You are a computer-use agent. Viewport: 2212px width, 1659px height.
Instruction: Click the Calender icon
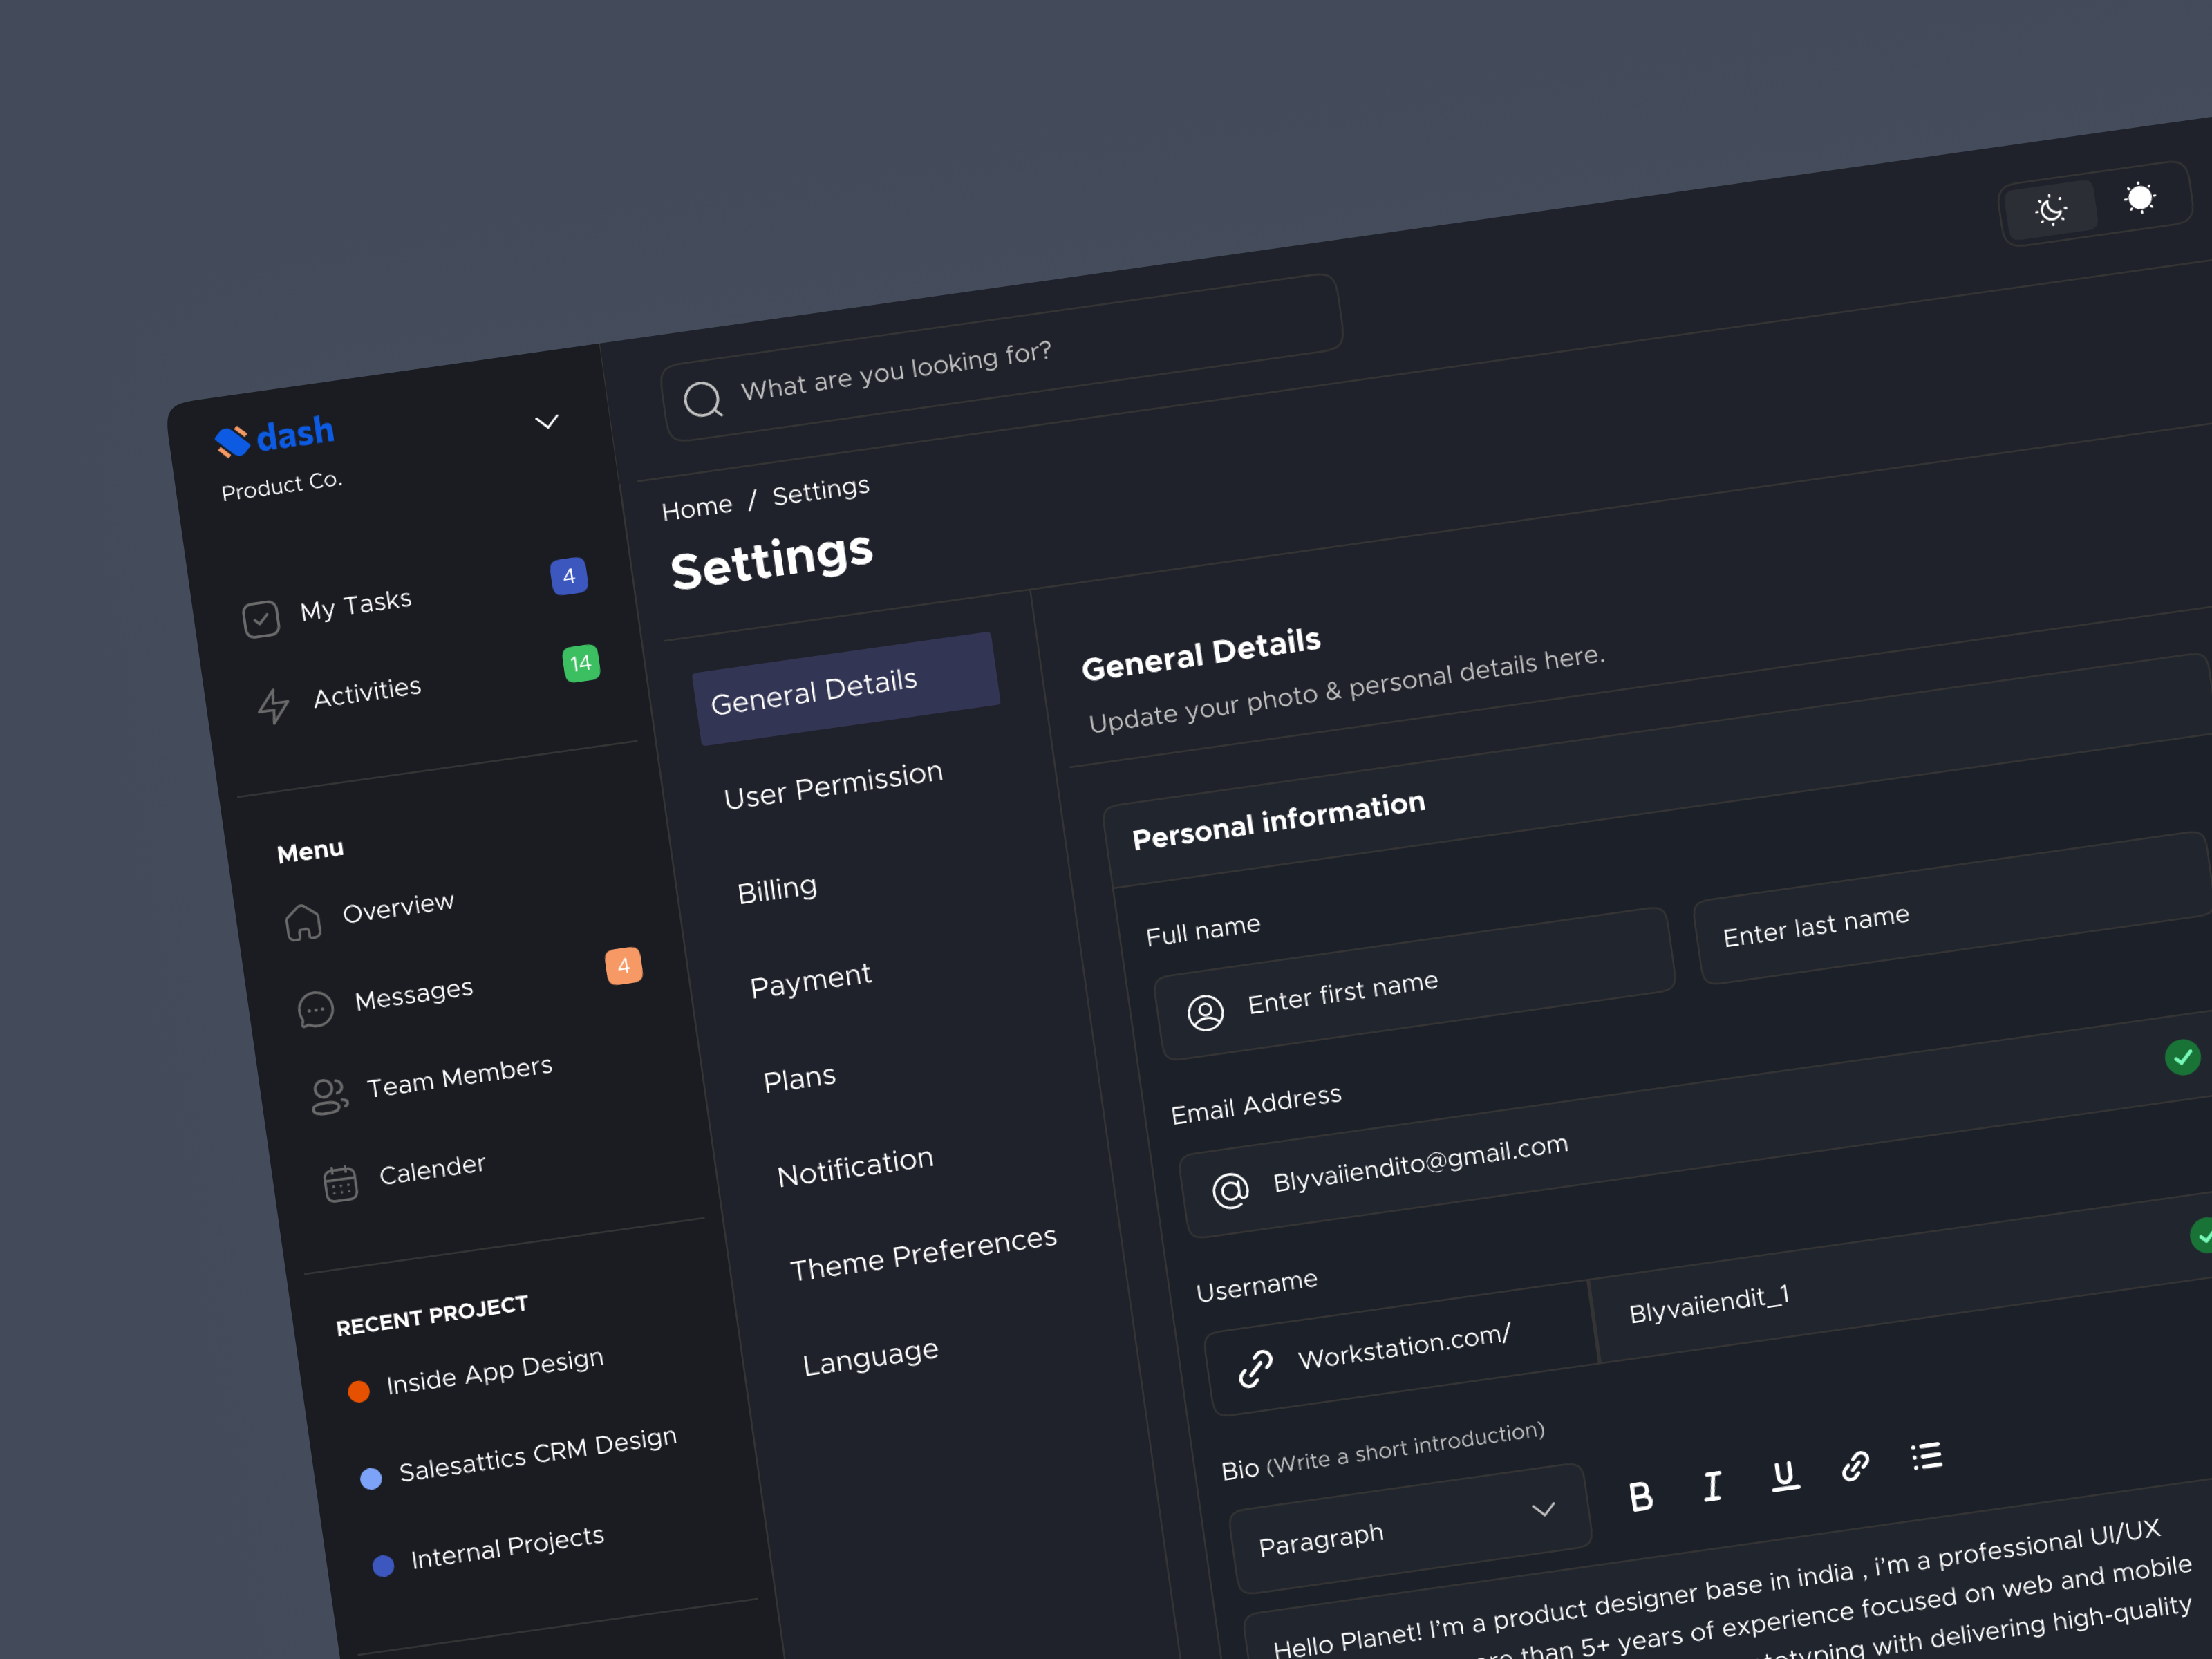[x=340, y=1184]
